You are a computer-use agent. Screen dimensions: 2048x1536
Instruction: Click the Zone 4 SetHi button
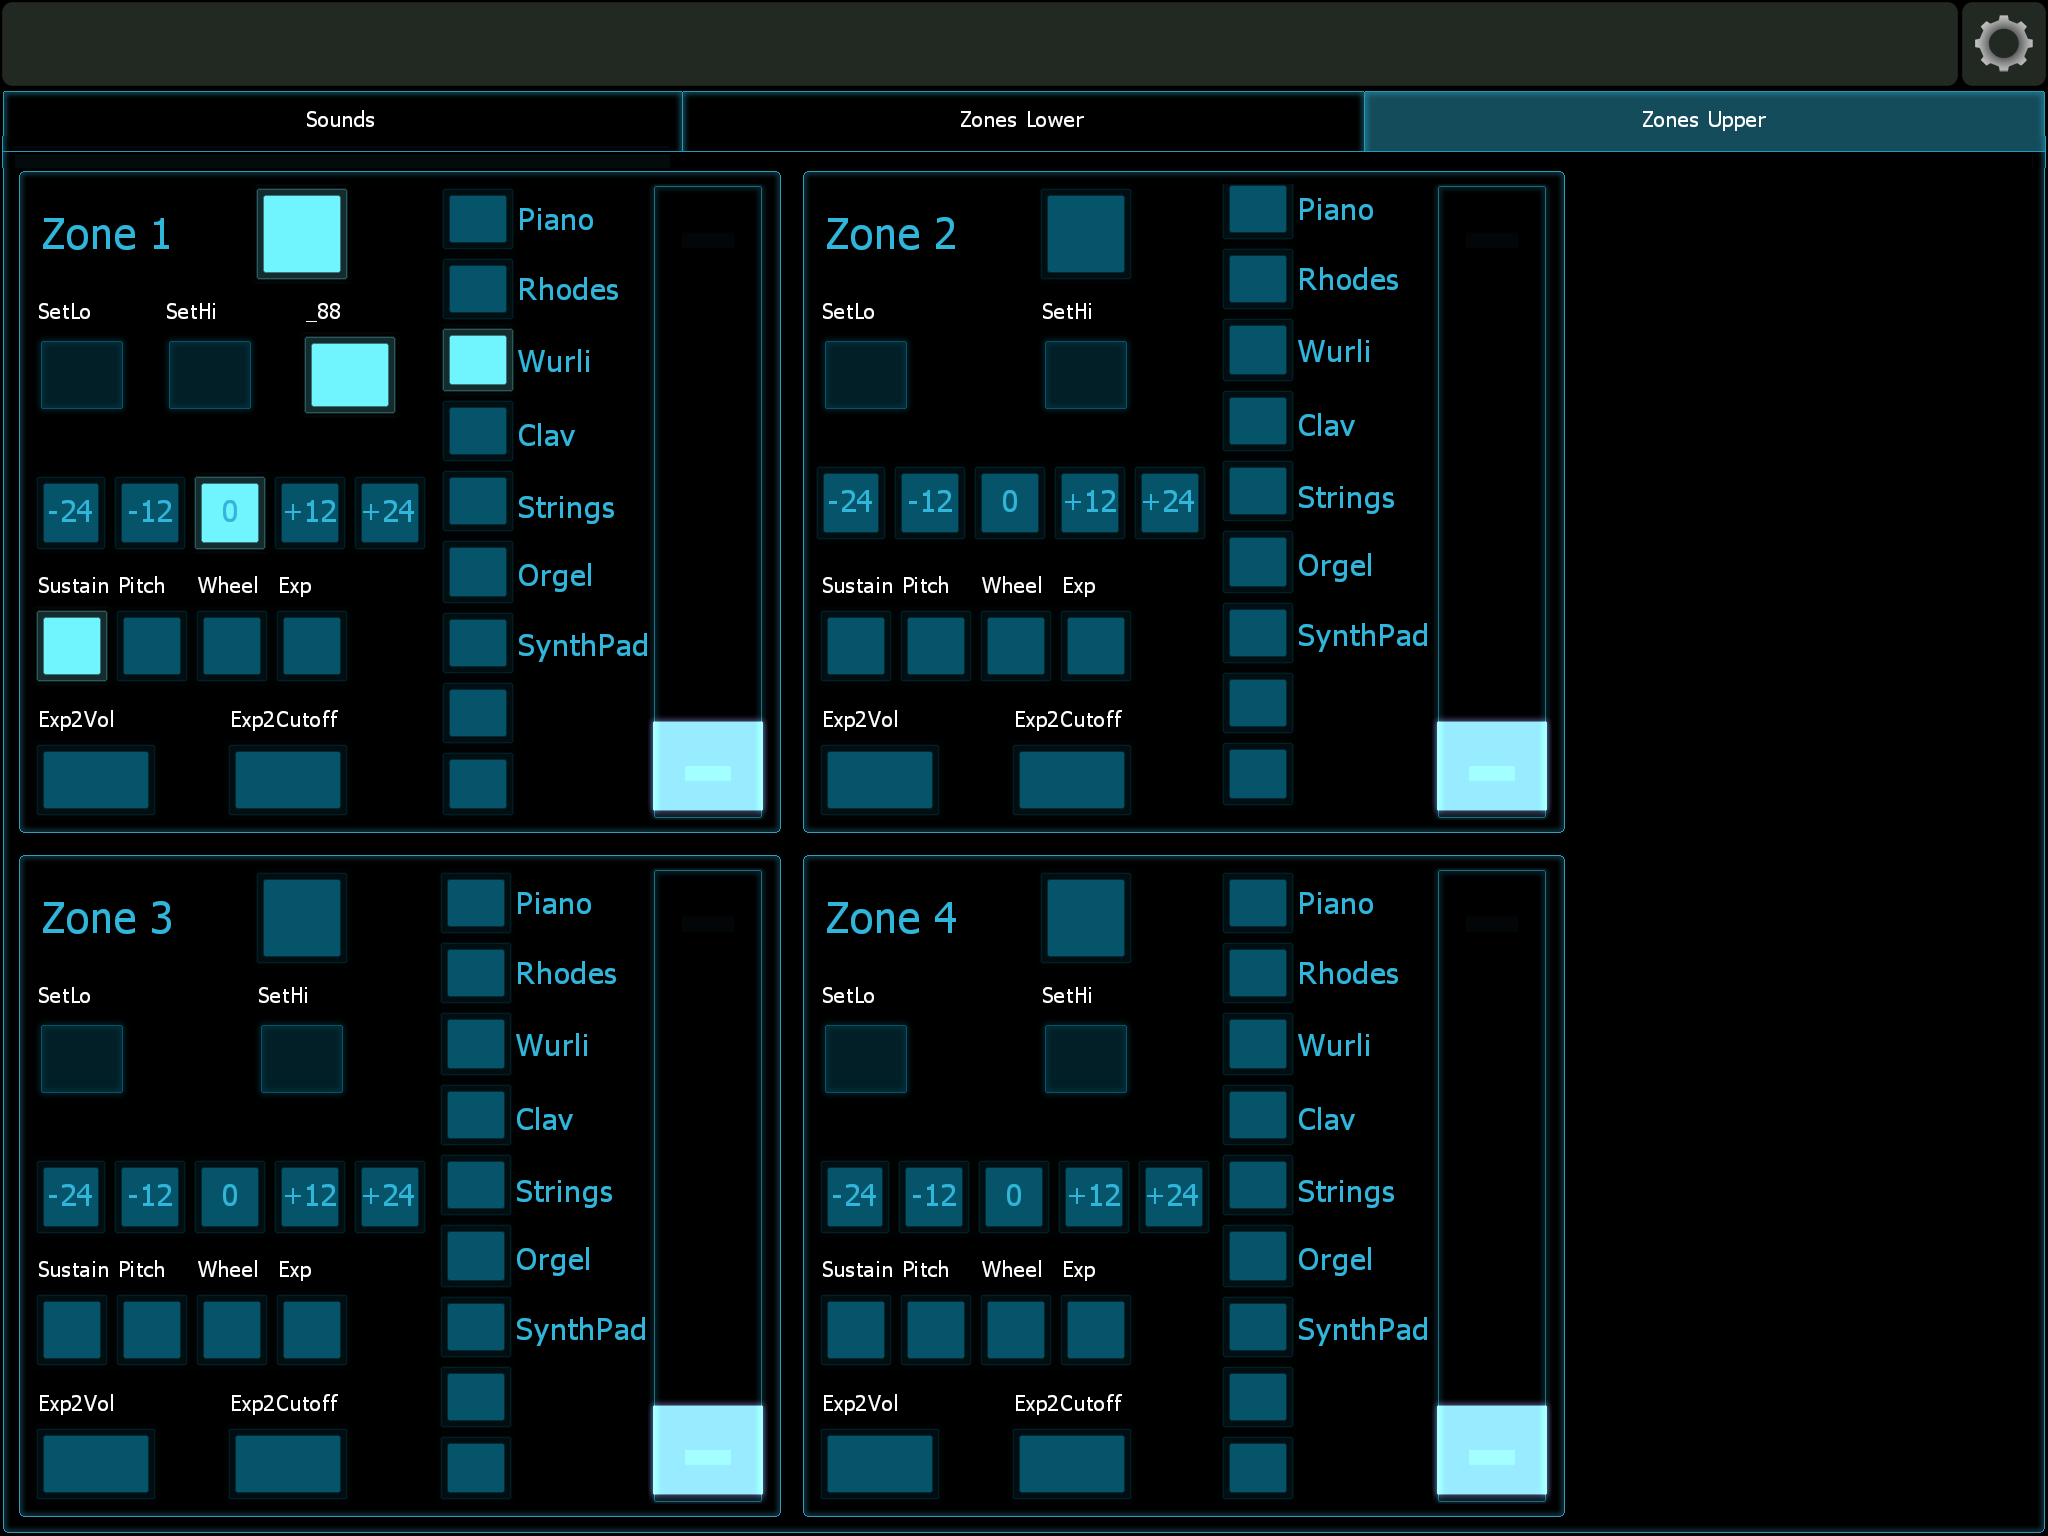point(1086,1059)
